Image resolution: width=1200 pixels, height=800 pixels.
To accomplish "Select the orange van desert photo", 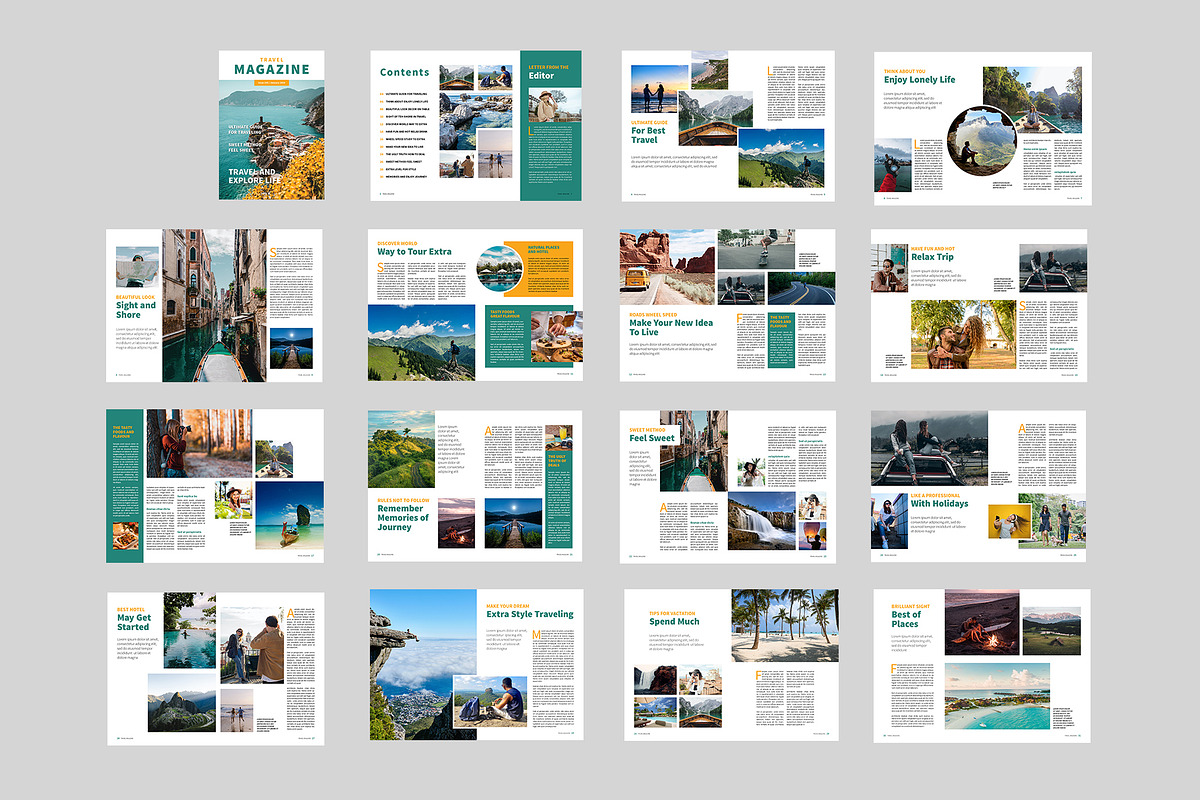I will click(667, 266).
